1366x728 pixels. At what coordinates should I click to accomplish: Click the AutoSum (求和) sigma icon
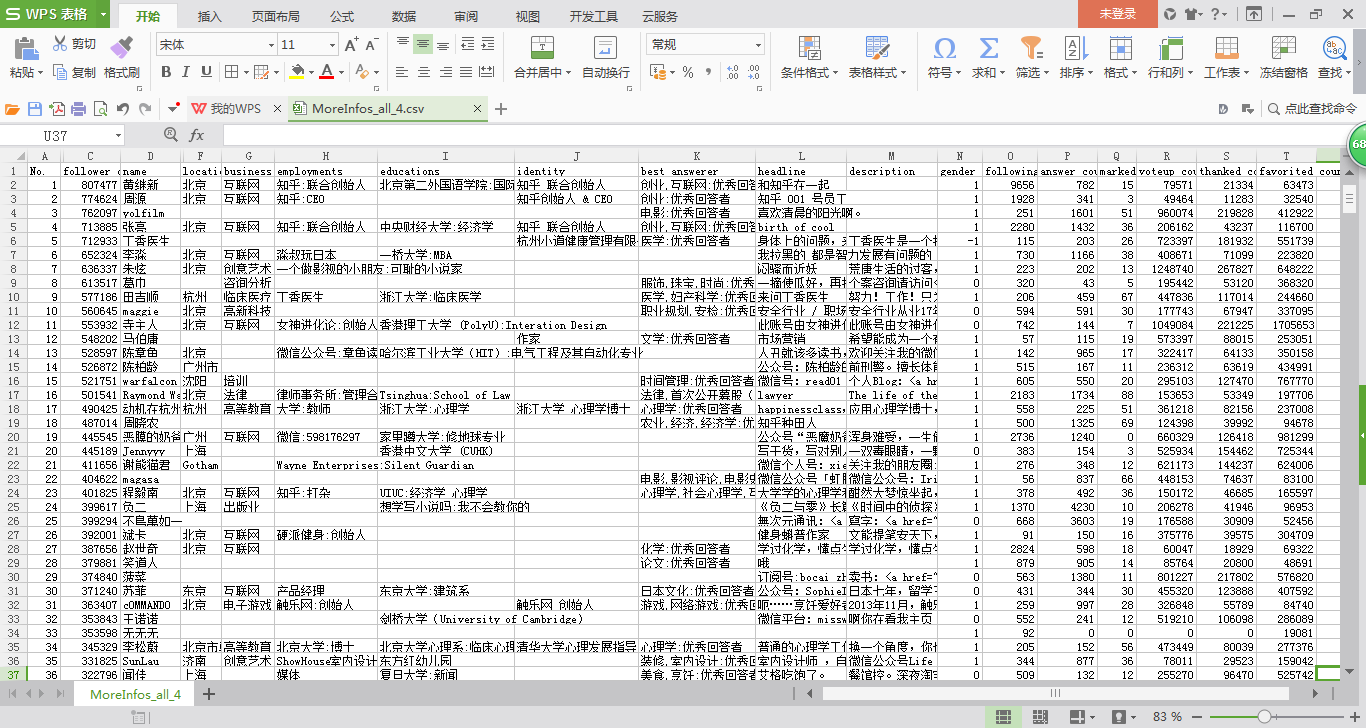(988, 47)
